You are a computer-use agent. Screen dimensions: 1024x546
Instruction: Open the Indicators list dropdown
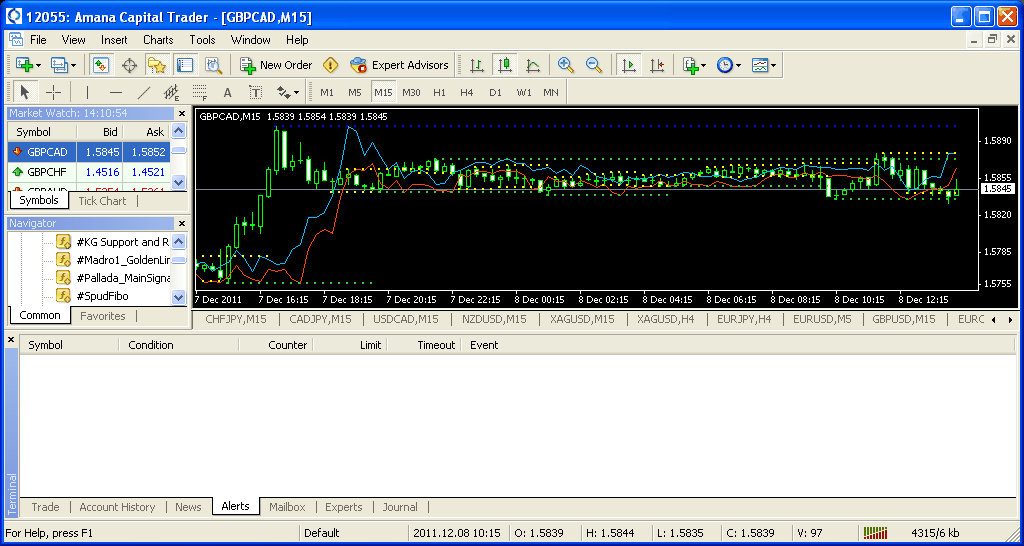694,65
